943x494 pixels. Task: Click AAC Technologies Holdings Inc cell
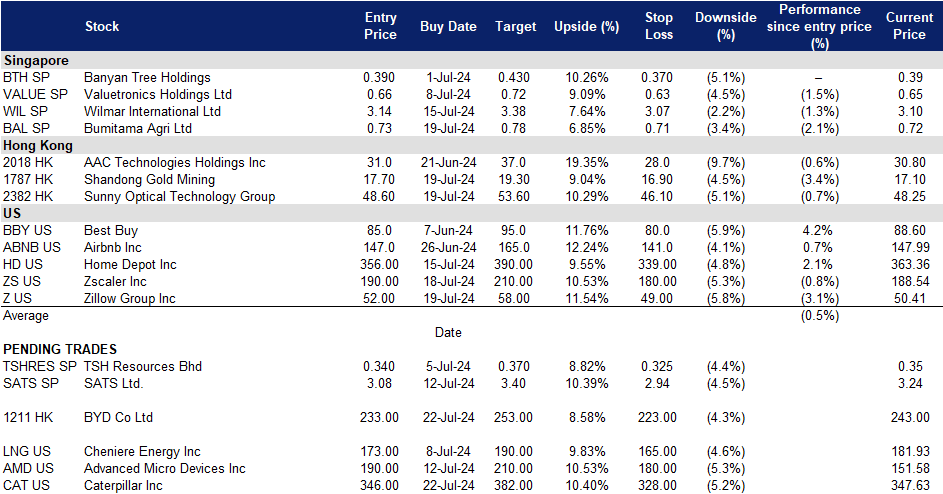175,162
